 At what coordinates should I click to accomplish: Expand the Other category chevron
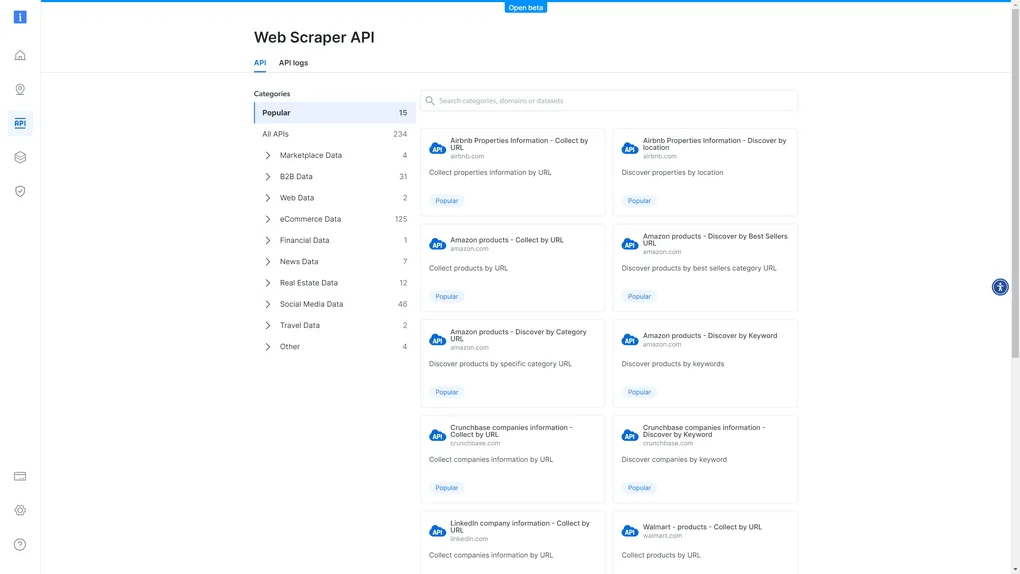click(267, 347)
